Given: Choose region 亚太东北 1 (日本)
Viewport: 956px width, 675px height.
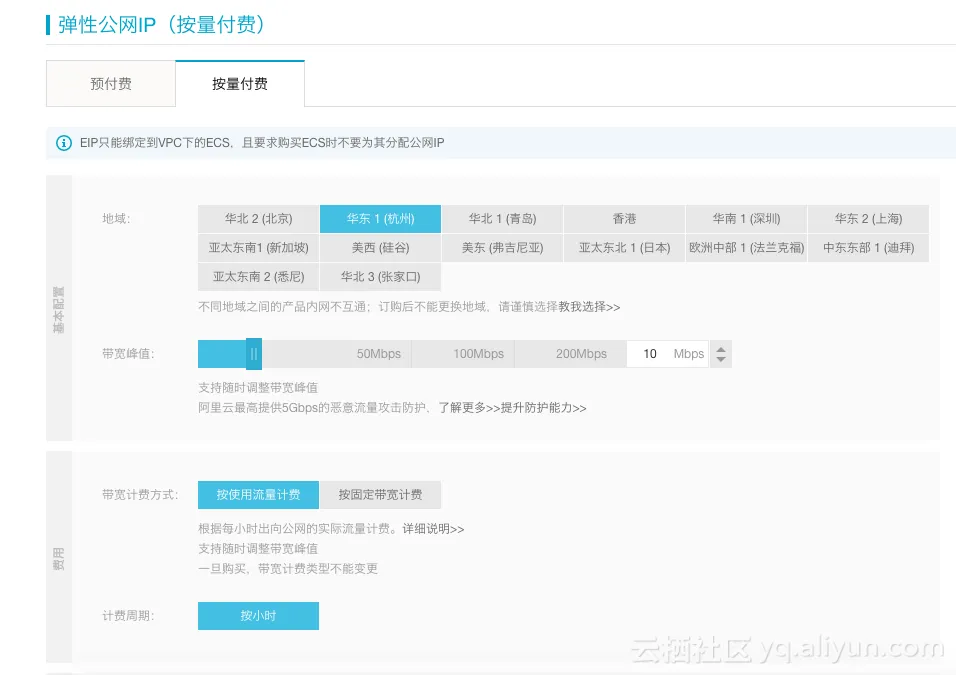Looking at the screenshot, I should [x=624, y=248].
